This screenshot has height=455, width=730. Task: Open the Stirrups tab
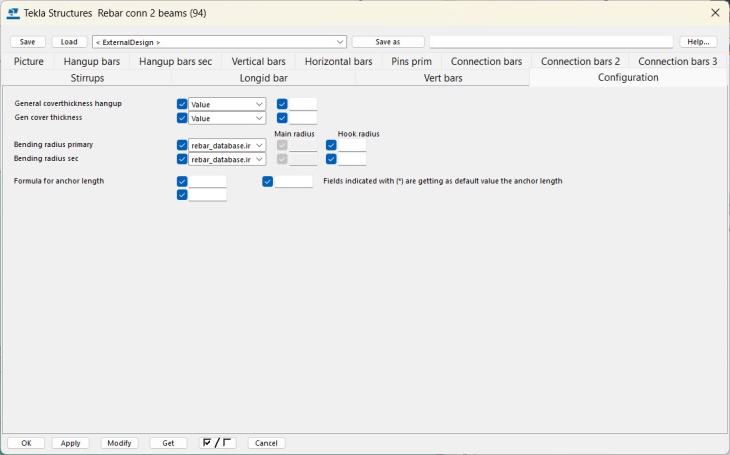click(x=87, y=78)
